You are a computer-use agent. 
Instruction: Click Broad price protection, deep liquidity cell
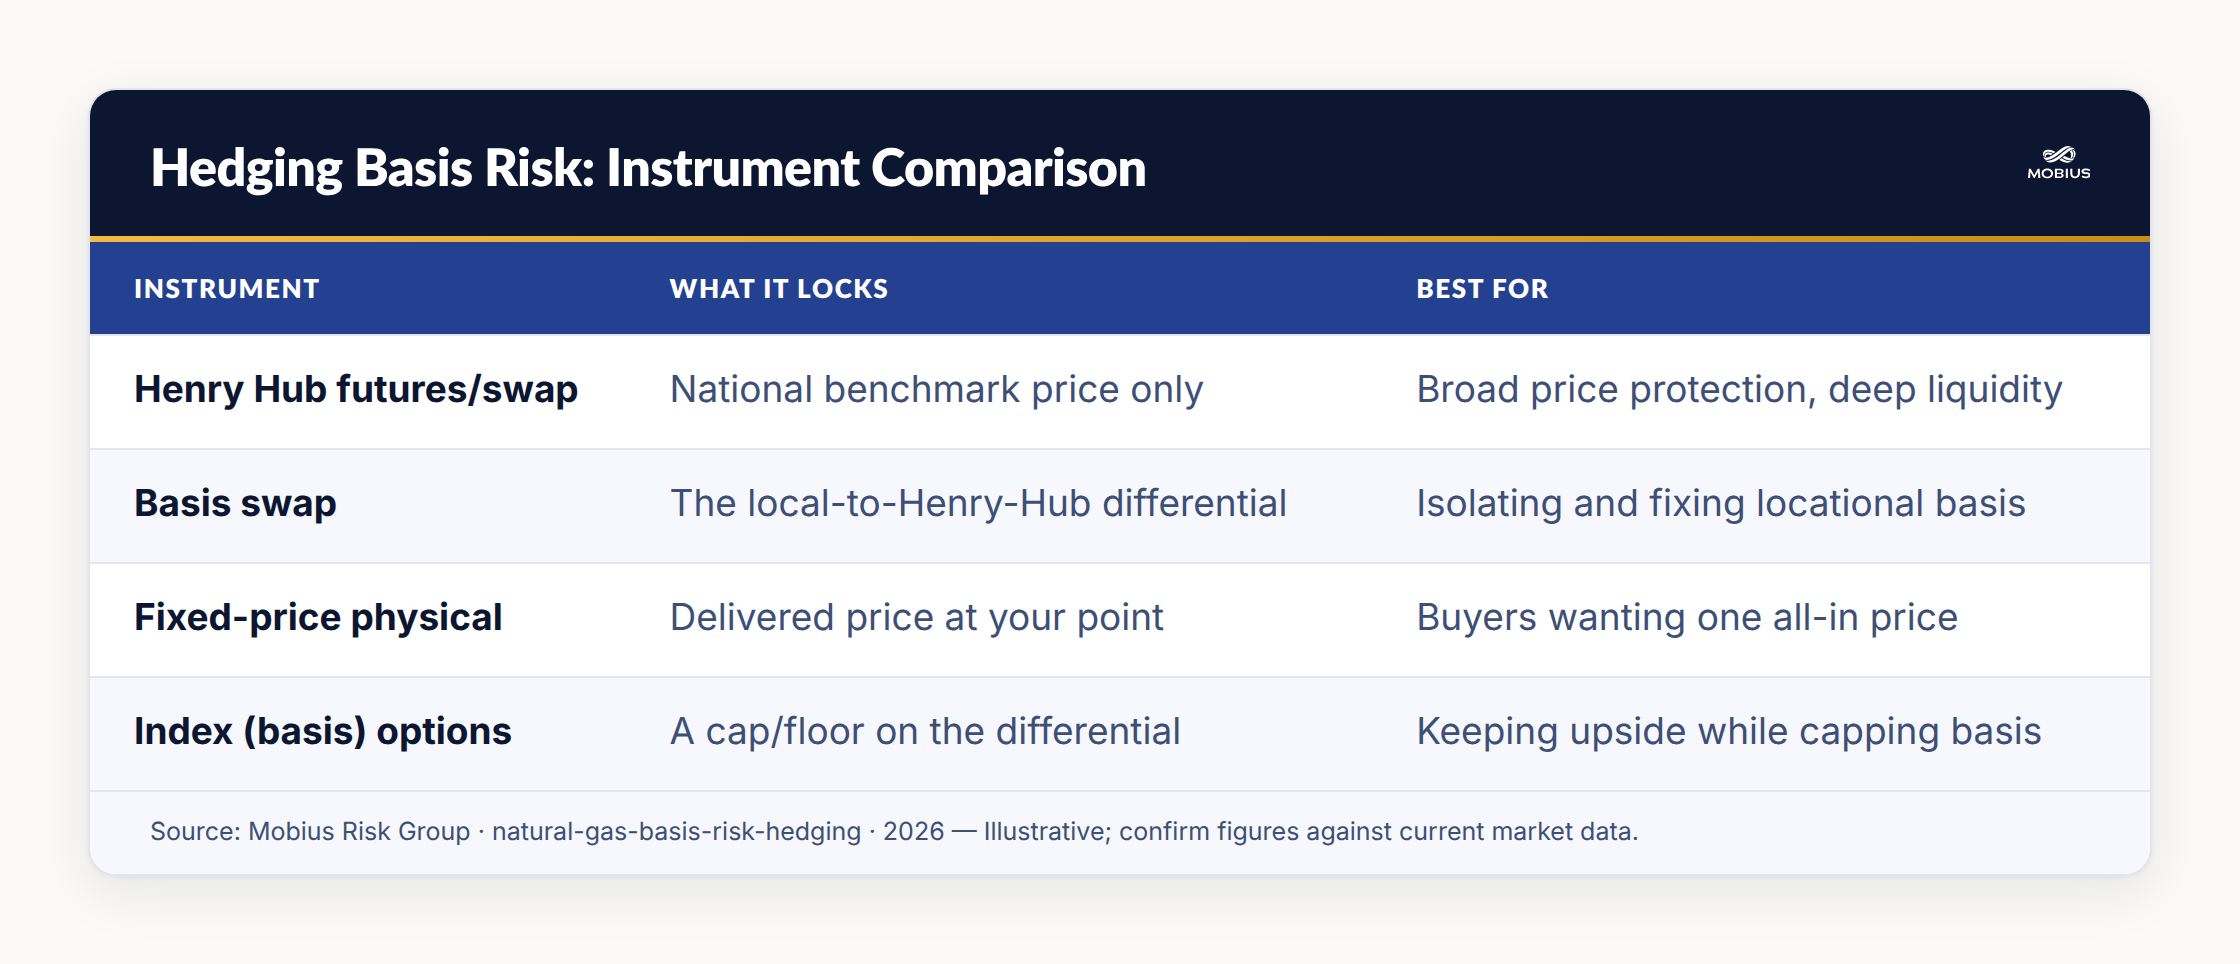pos(1739,390)
